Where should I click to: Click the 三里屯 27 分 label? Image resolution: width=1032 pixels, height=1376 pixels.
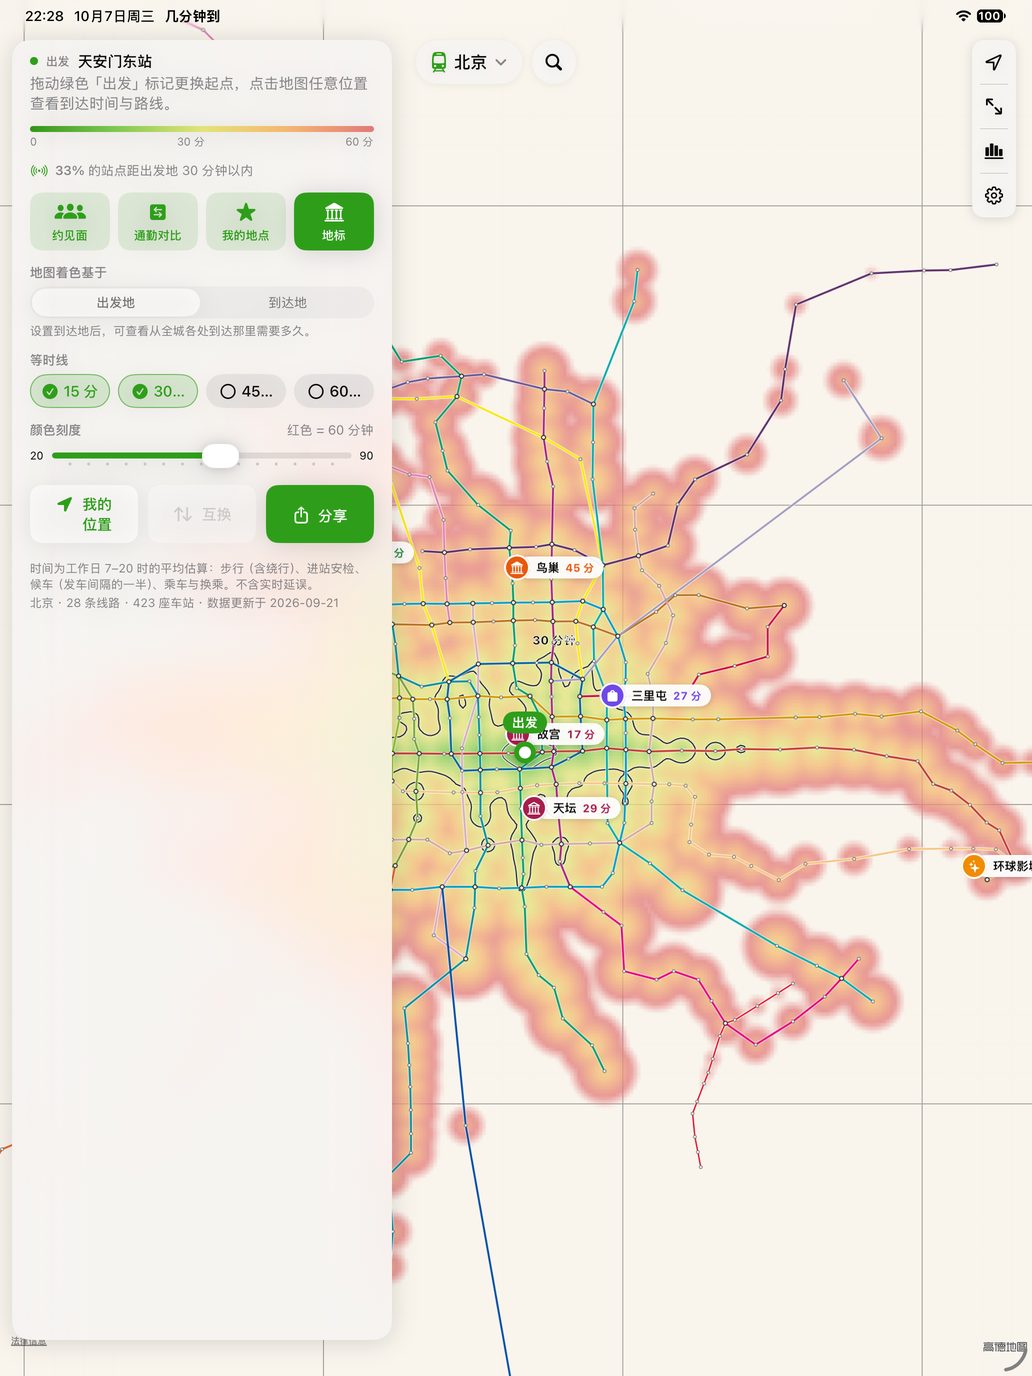click(666, 695)
